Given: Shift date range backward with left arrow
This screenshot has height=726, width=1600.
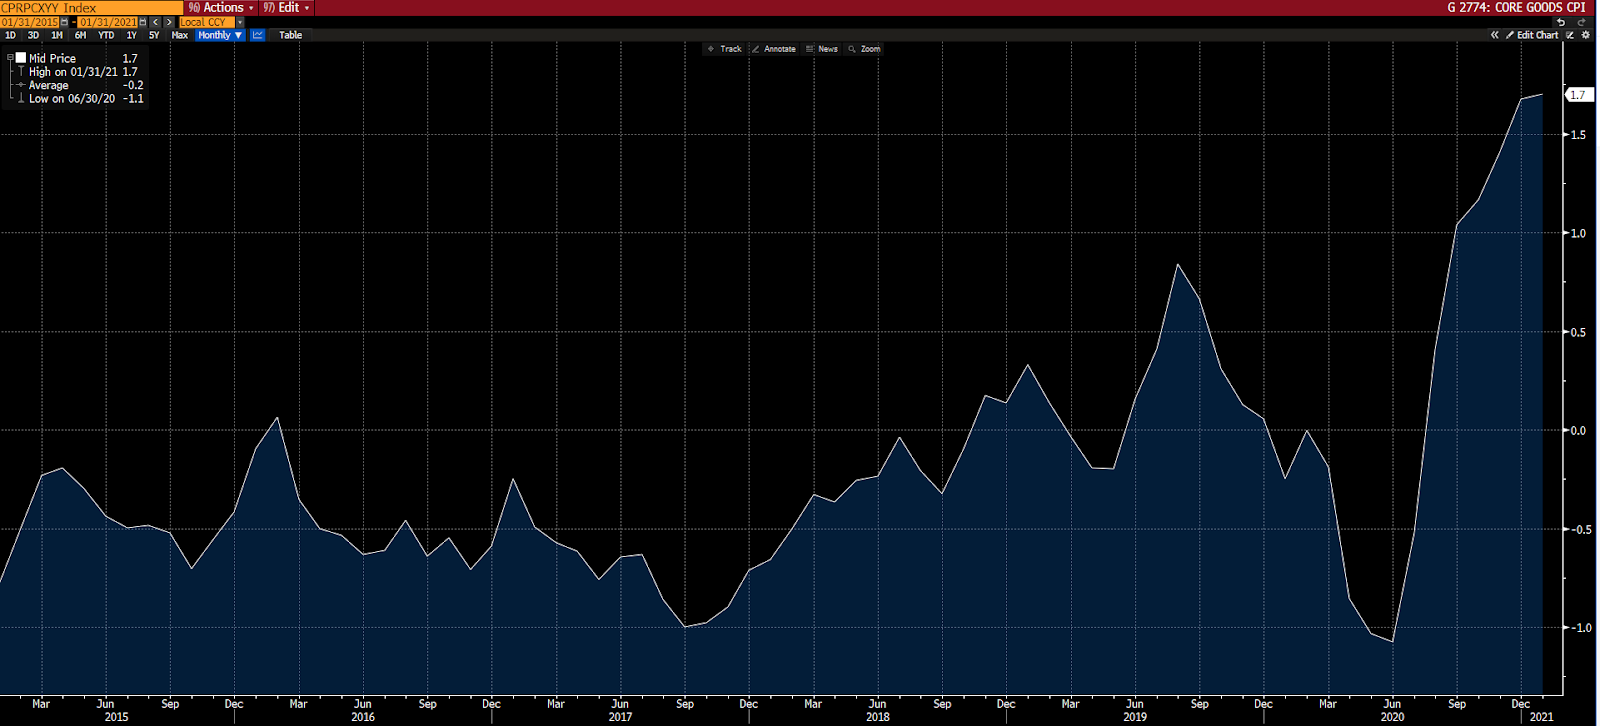Looking at the screenshot, I should (155, 22).
